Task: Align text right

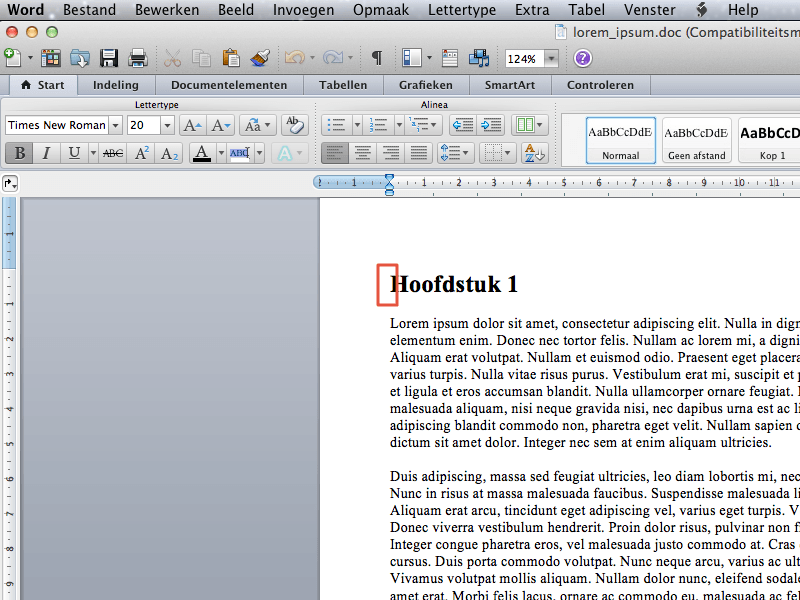Action: point(391,153)
